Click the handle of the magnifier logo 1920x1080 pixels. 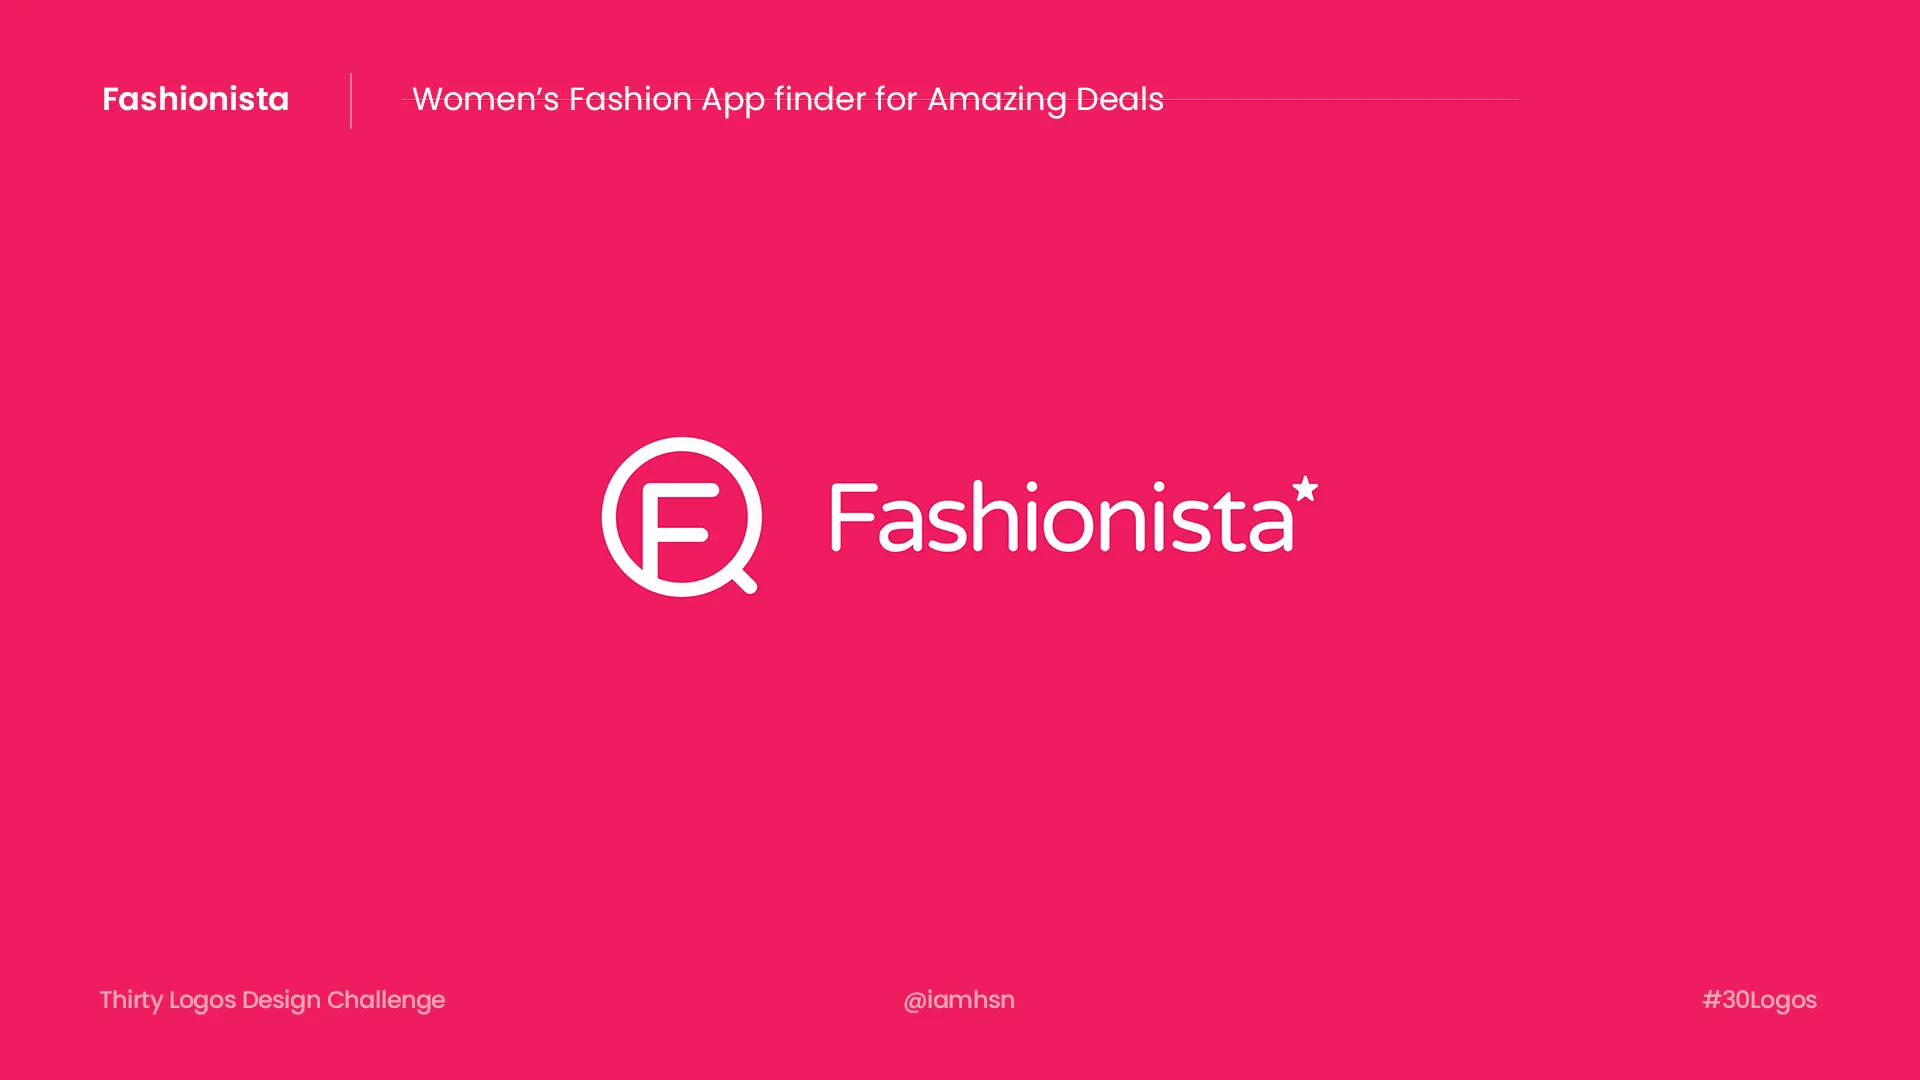744,580
